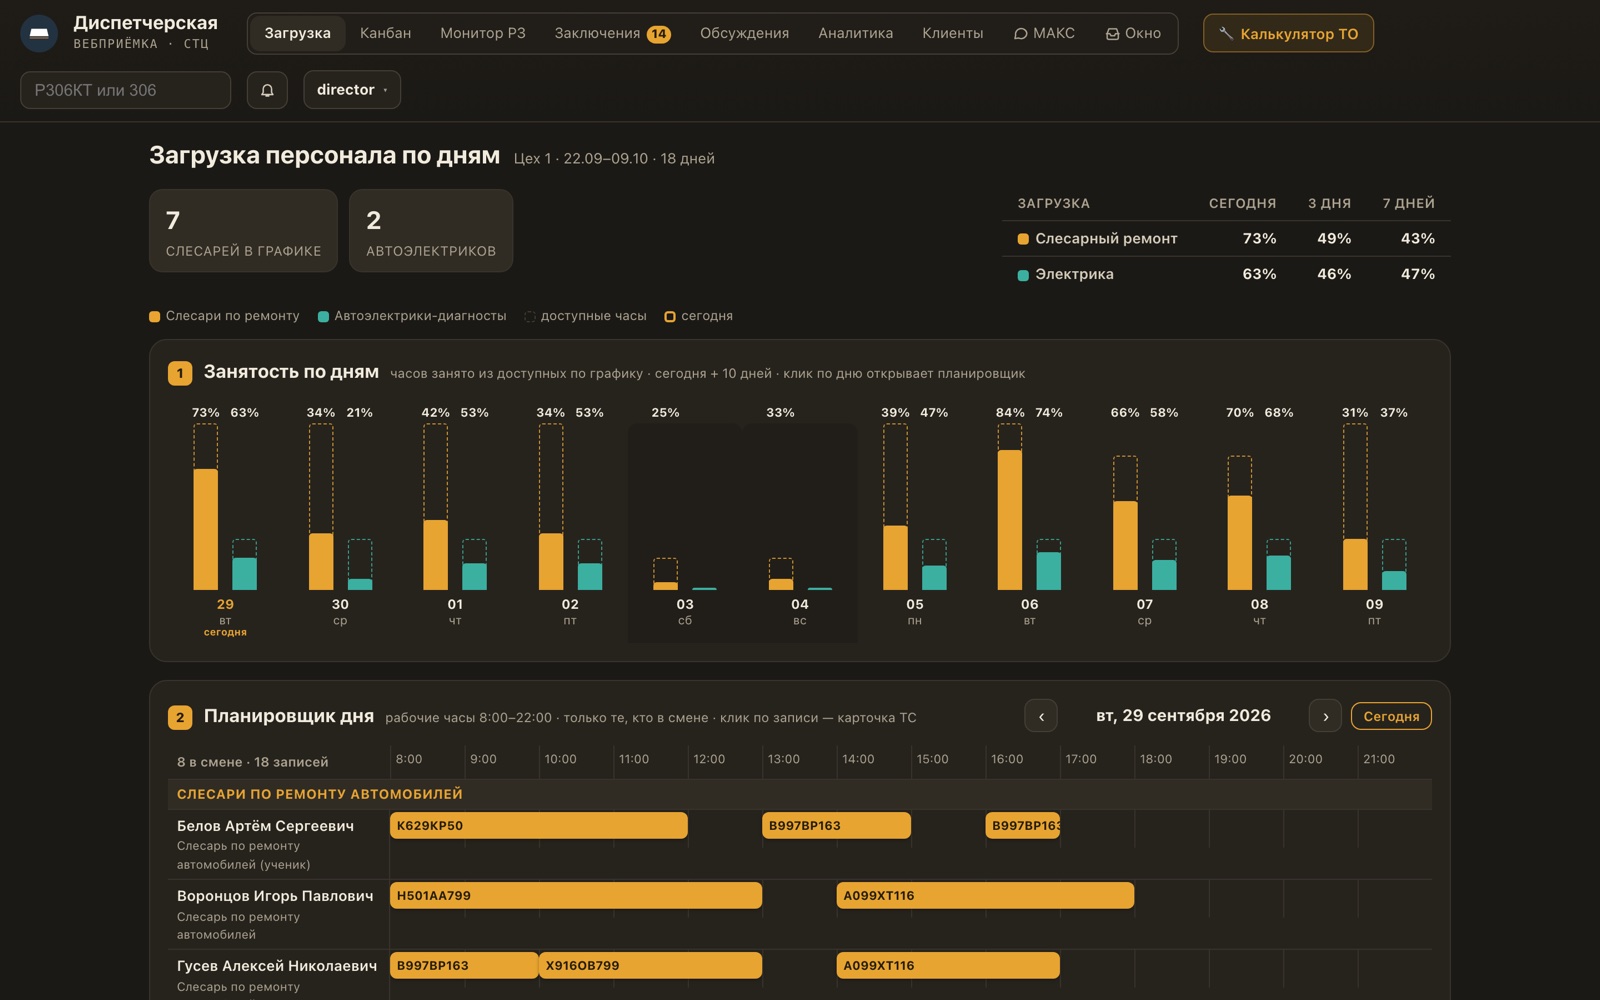Open the МАКС chat tab
The image size is (1600, 1000).
click(x=1044, y=33)
